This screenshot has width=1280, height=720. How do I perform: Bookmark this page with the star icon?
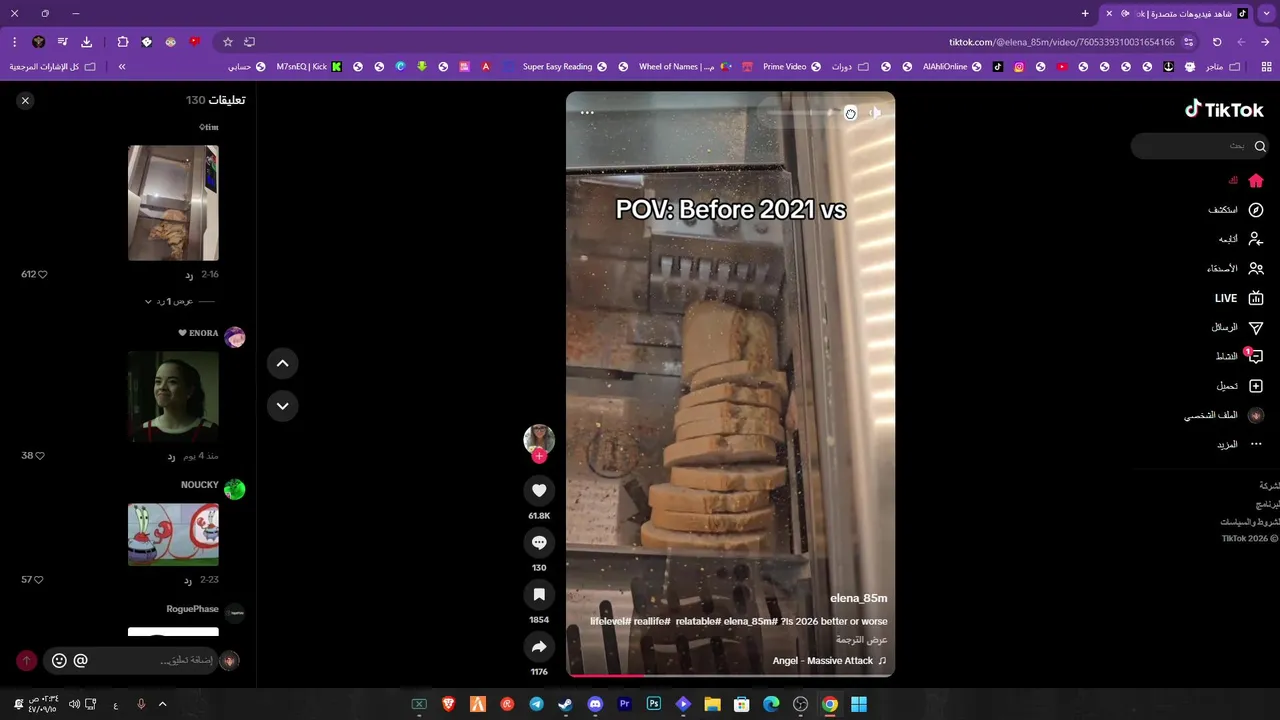[228, 42]
